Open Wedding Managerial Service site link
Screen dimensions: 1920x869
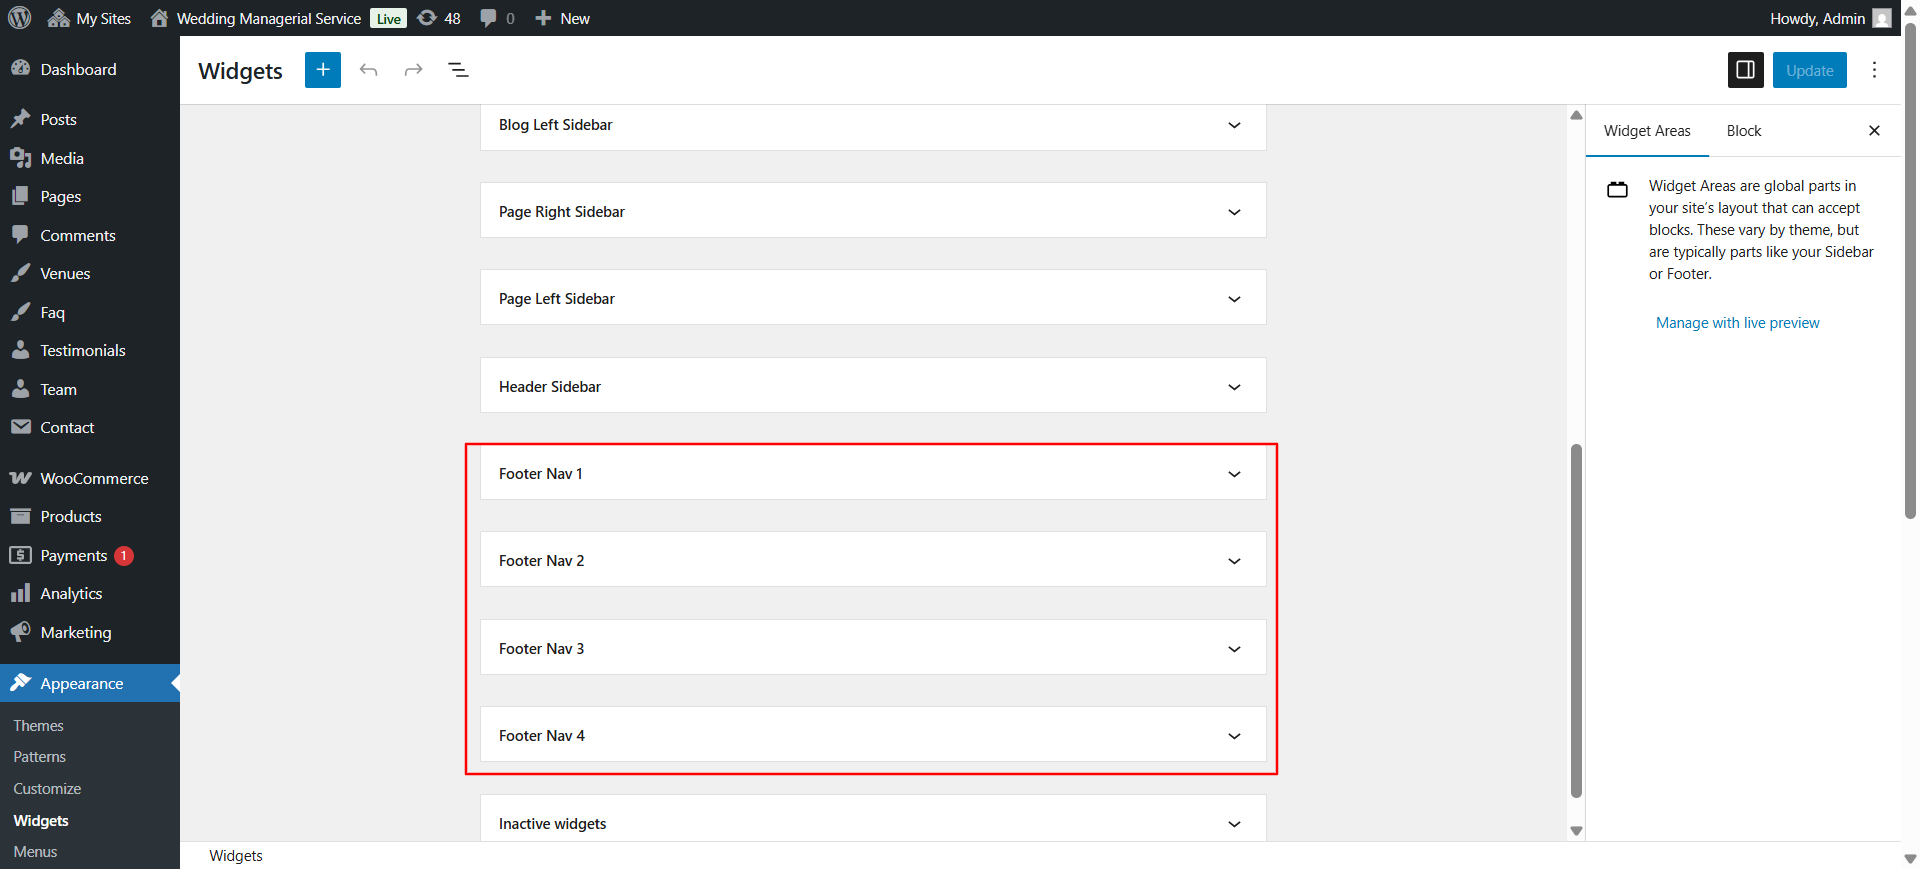coord(256,18)
